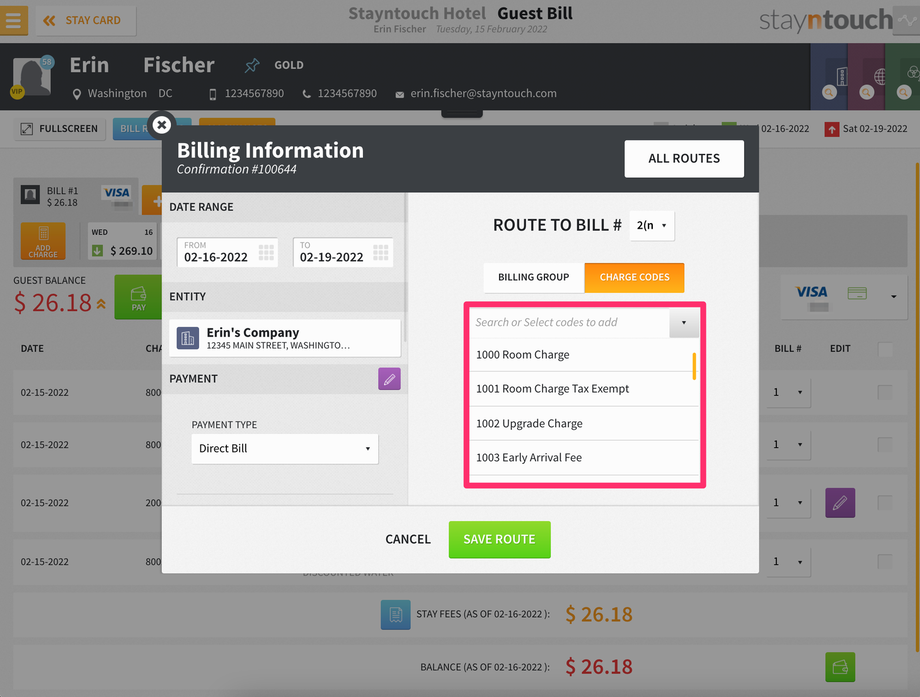Click the Add Charge orange button
This screenshot has width=920, height=697.
point(43,241)
